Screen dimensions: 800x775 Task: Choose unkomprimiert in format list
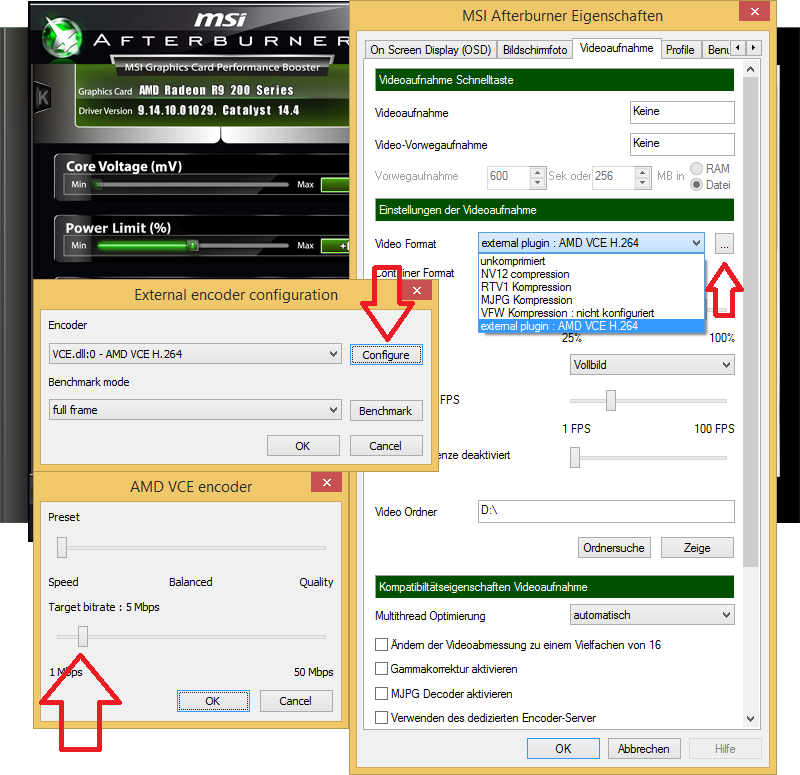(591, 261)
